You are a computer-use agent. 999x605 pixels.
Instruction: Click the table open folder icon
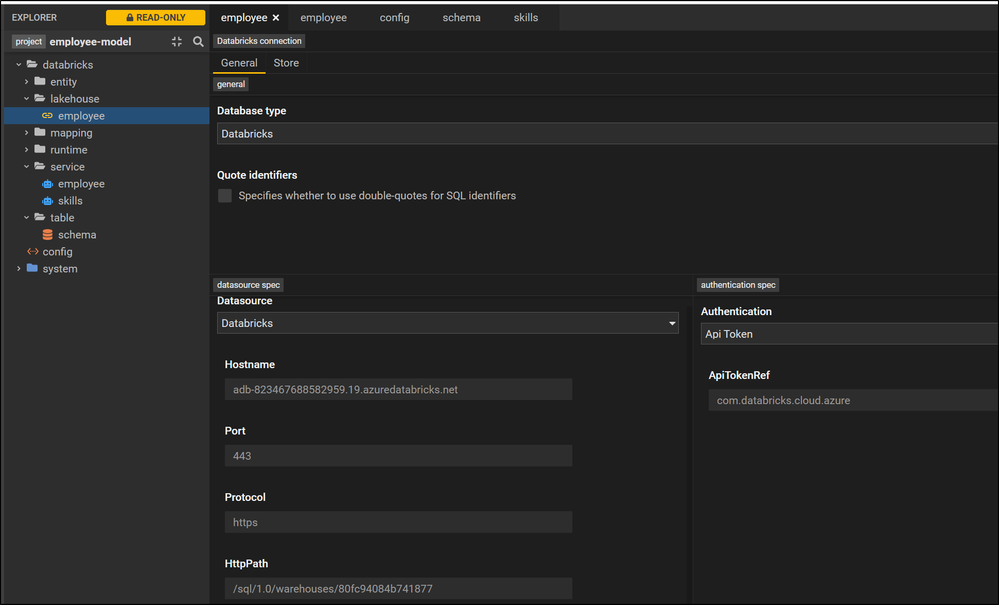pyautogui.click(x=40, y=218)
